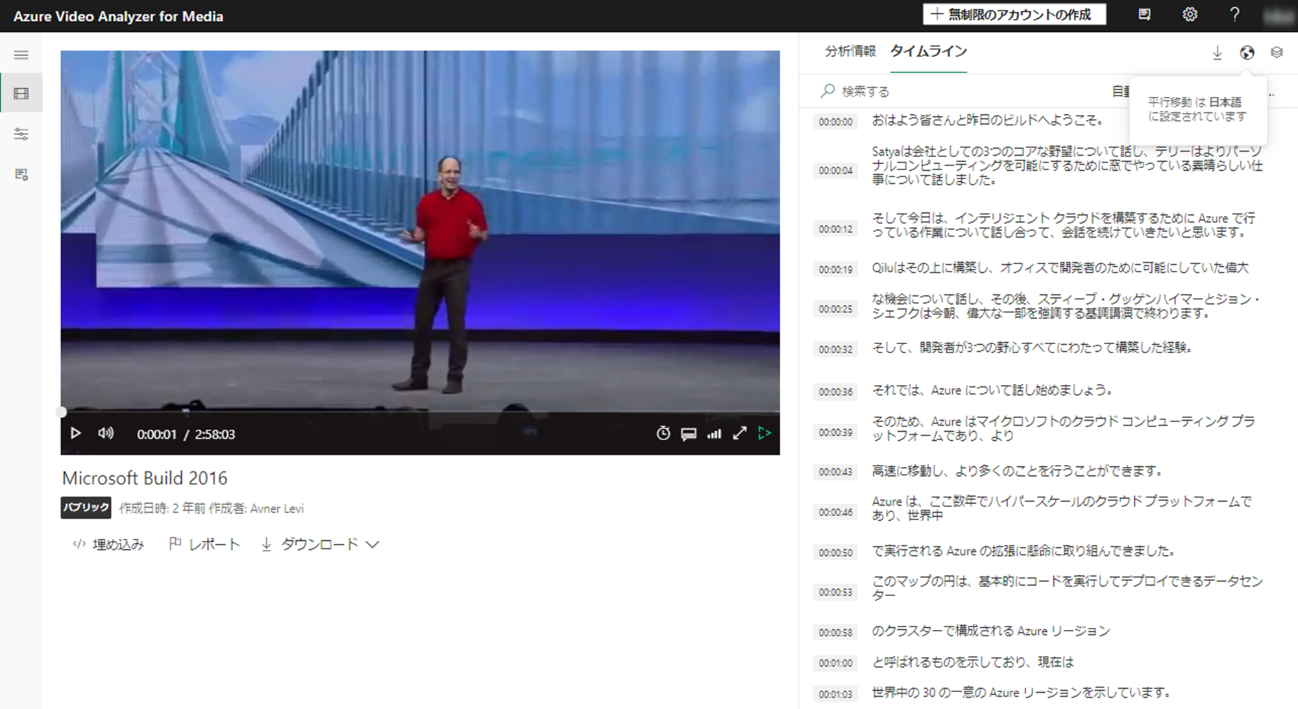Jump to timestamp 00:00:04 in timeline
The height and width of the screenshot is (709, 1298).
coord(835,171)
